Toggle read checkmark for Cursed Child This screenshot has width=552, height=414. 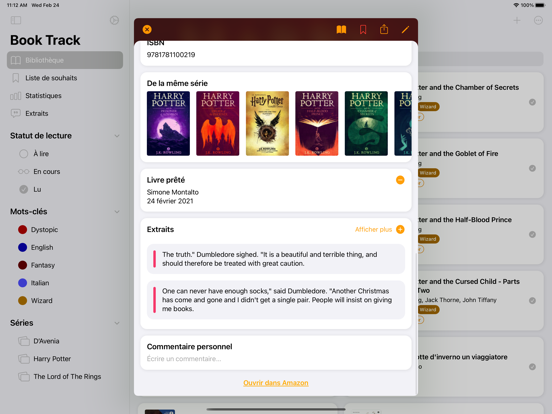(532, 301)
